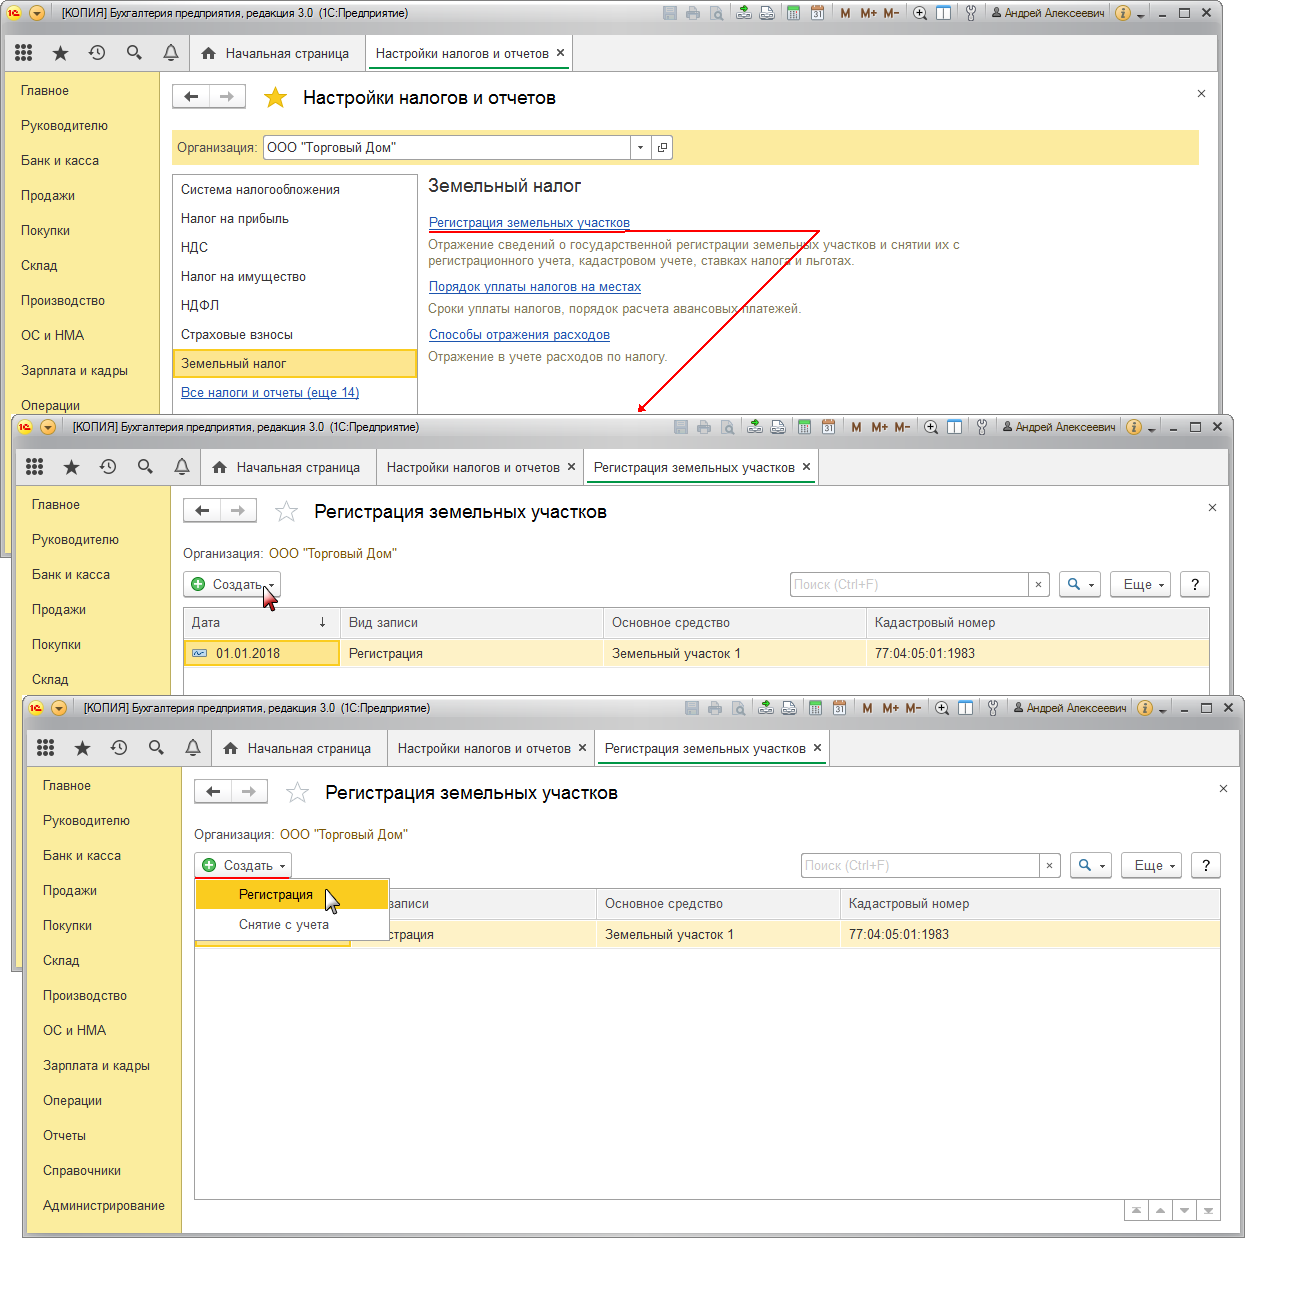Open Регистрация земельных участков link
Viewport: 1307px width, 1291px height.
point(529,222)
